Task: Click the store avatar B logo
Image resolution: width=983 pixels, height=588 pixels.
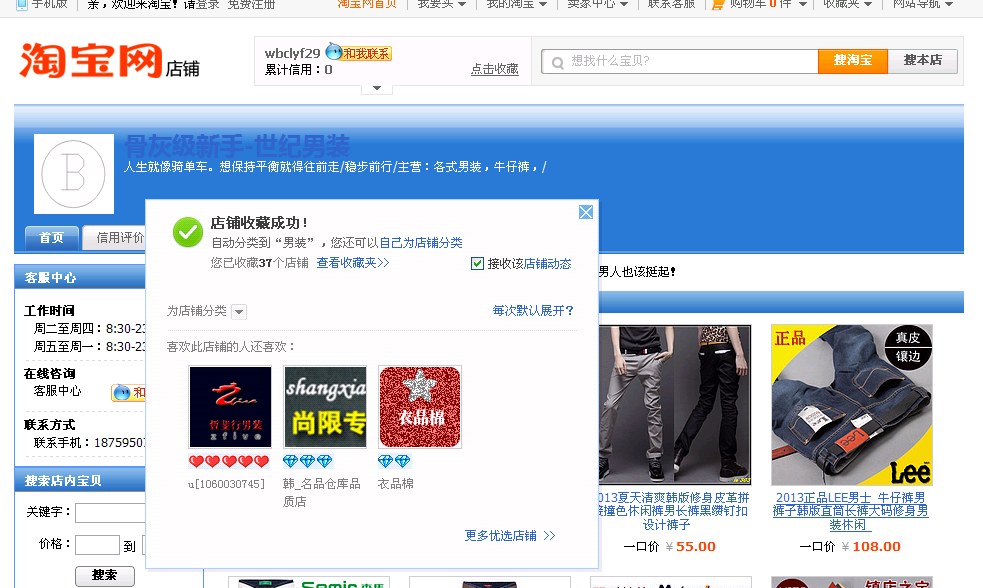Action: [73, 174]
